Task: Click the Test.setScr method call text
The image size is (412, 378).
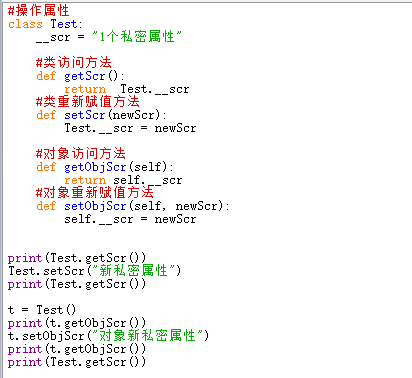Action: 46,271
